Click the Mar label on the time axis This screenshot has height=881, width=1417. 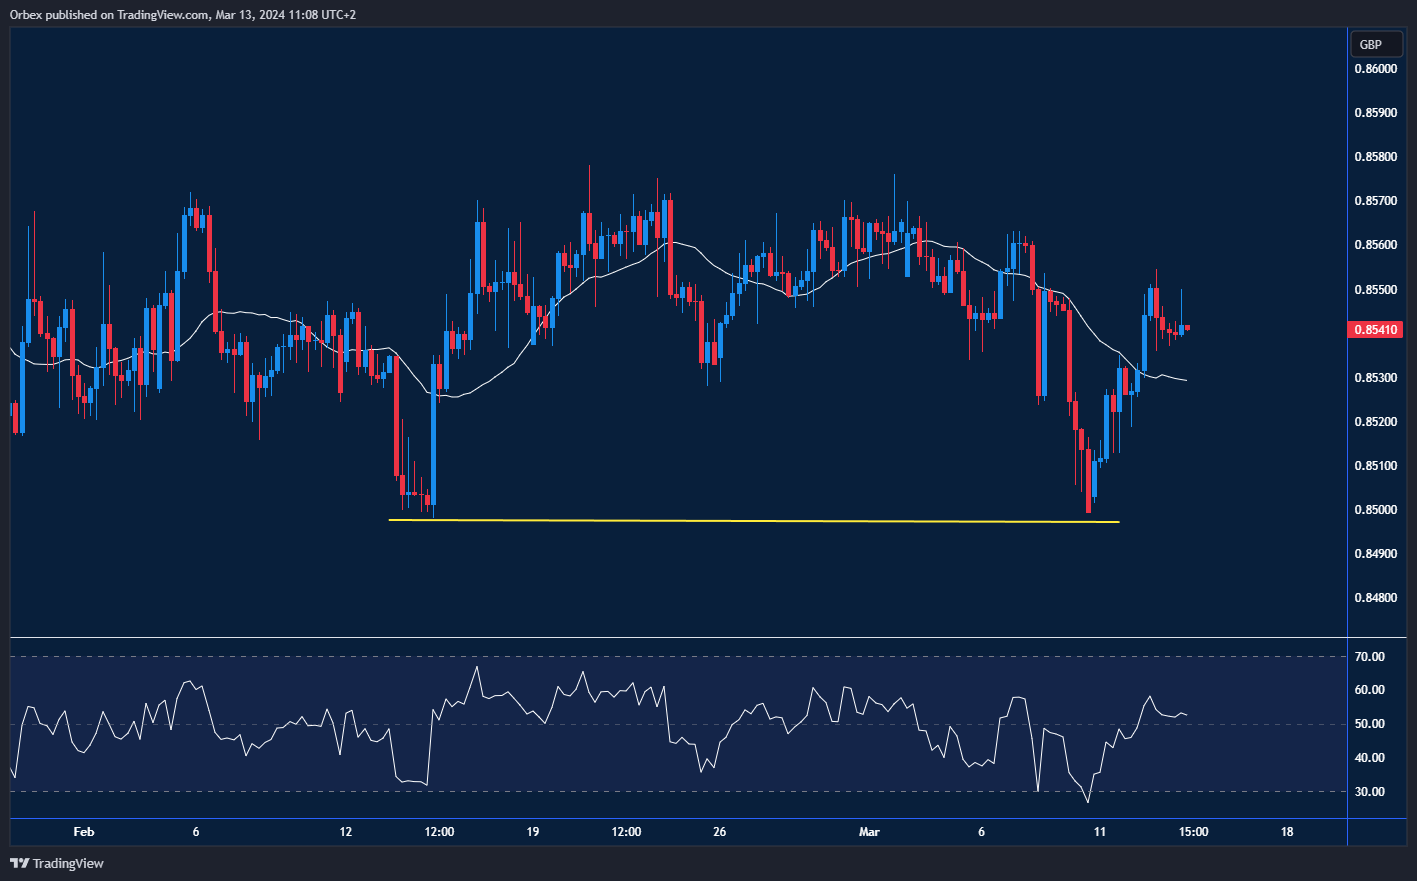click(x=869, y=831)
